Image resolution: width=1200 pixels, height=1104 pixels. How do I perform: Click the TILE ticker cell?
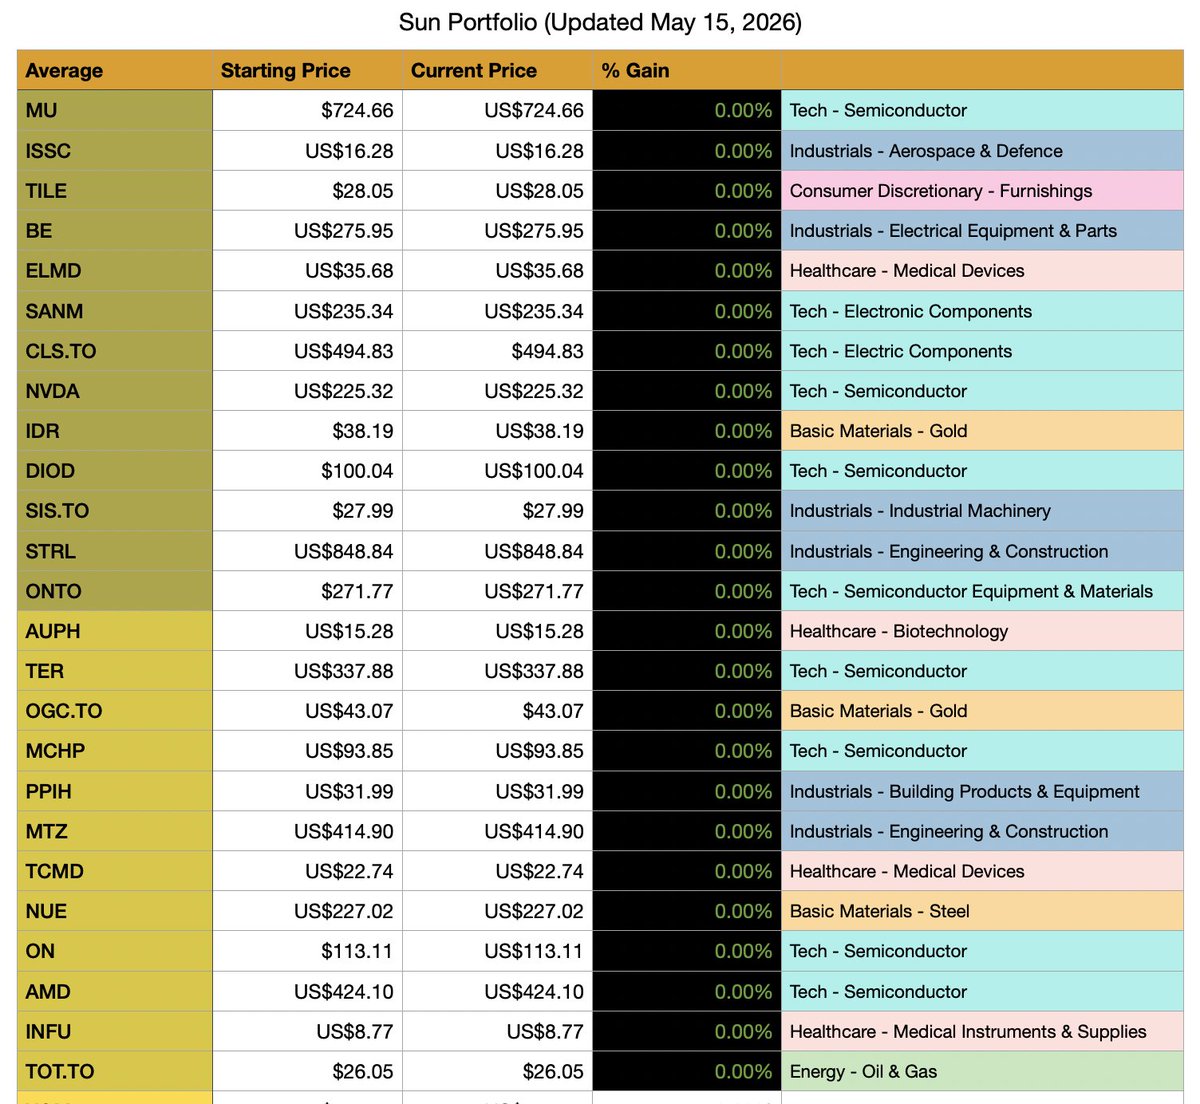pyautogui.click(x=115, y=190)
